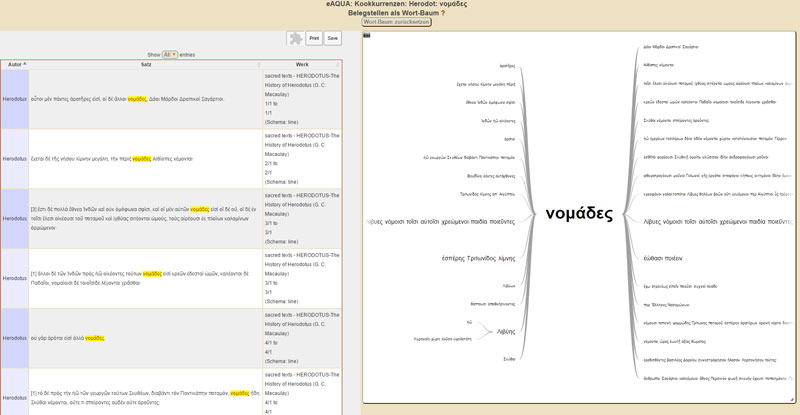This screenshot has height=415, width=800.
Task: Click the sentence 'οὐ γὰρ ἀρόται εἰσὶ ἀλλὰ νομάδες'
Action: (67, 338)
